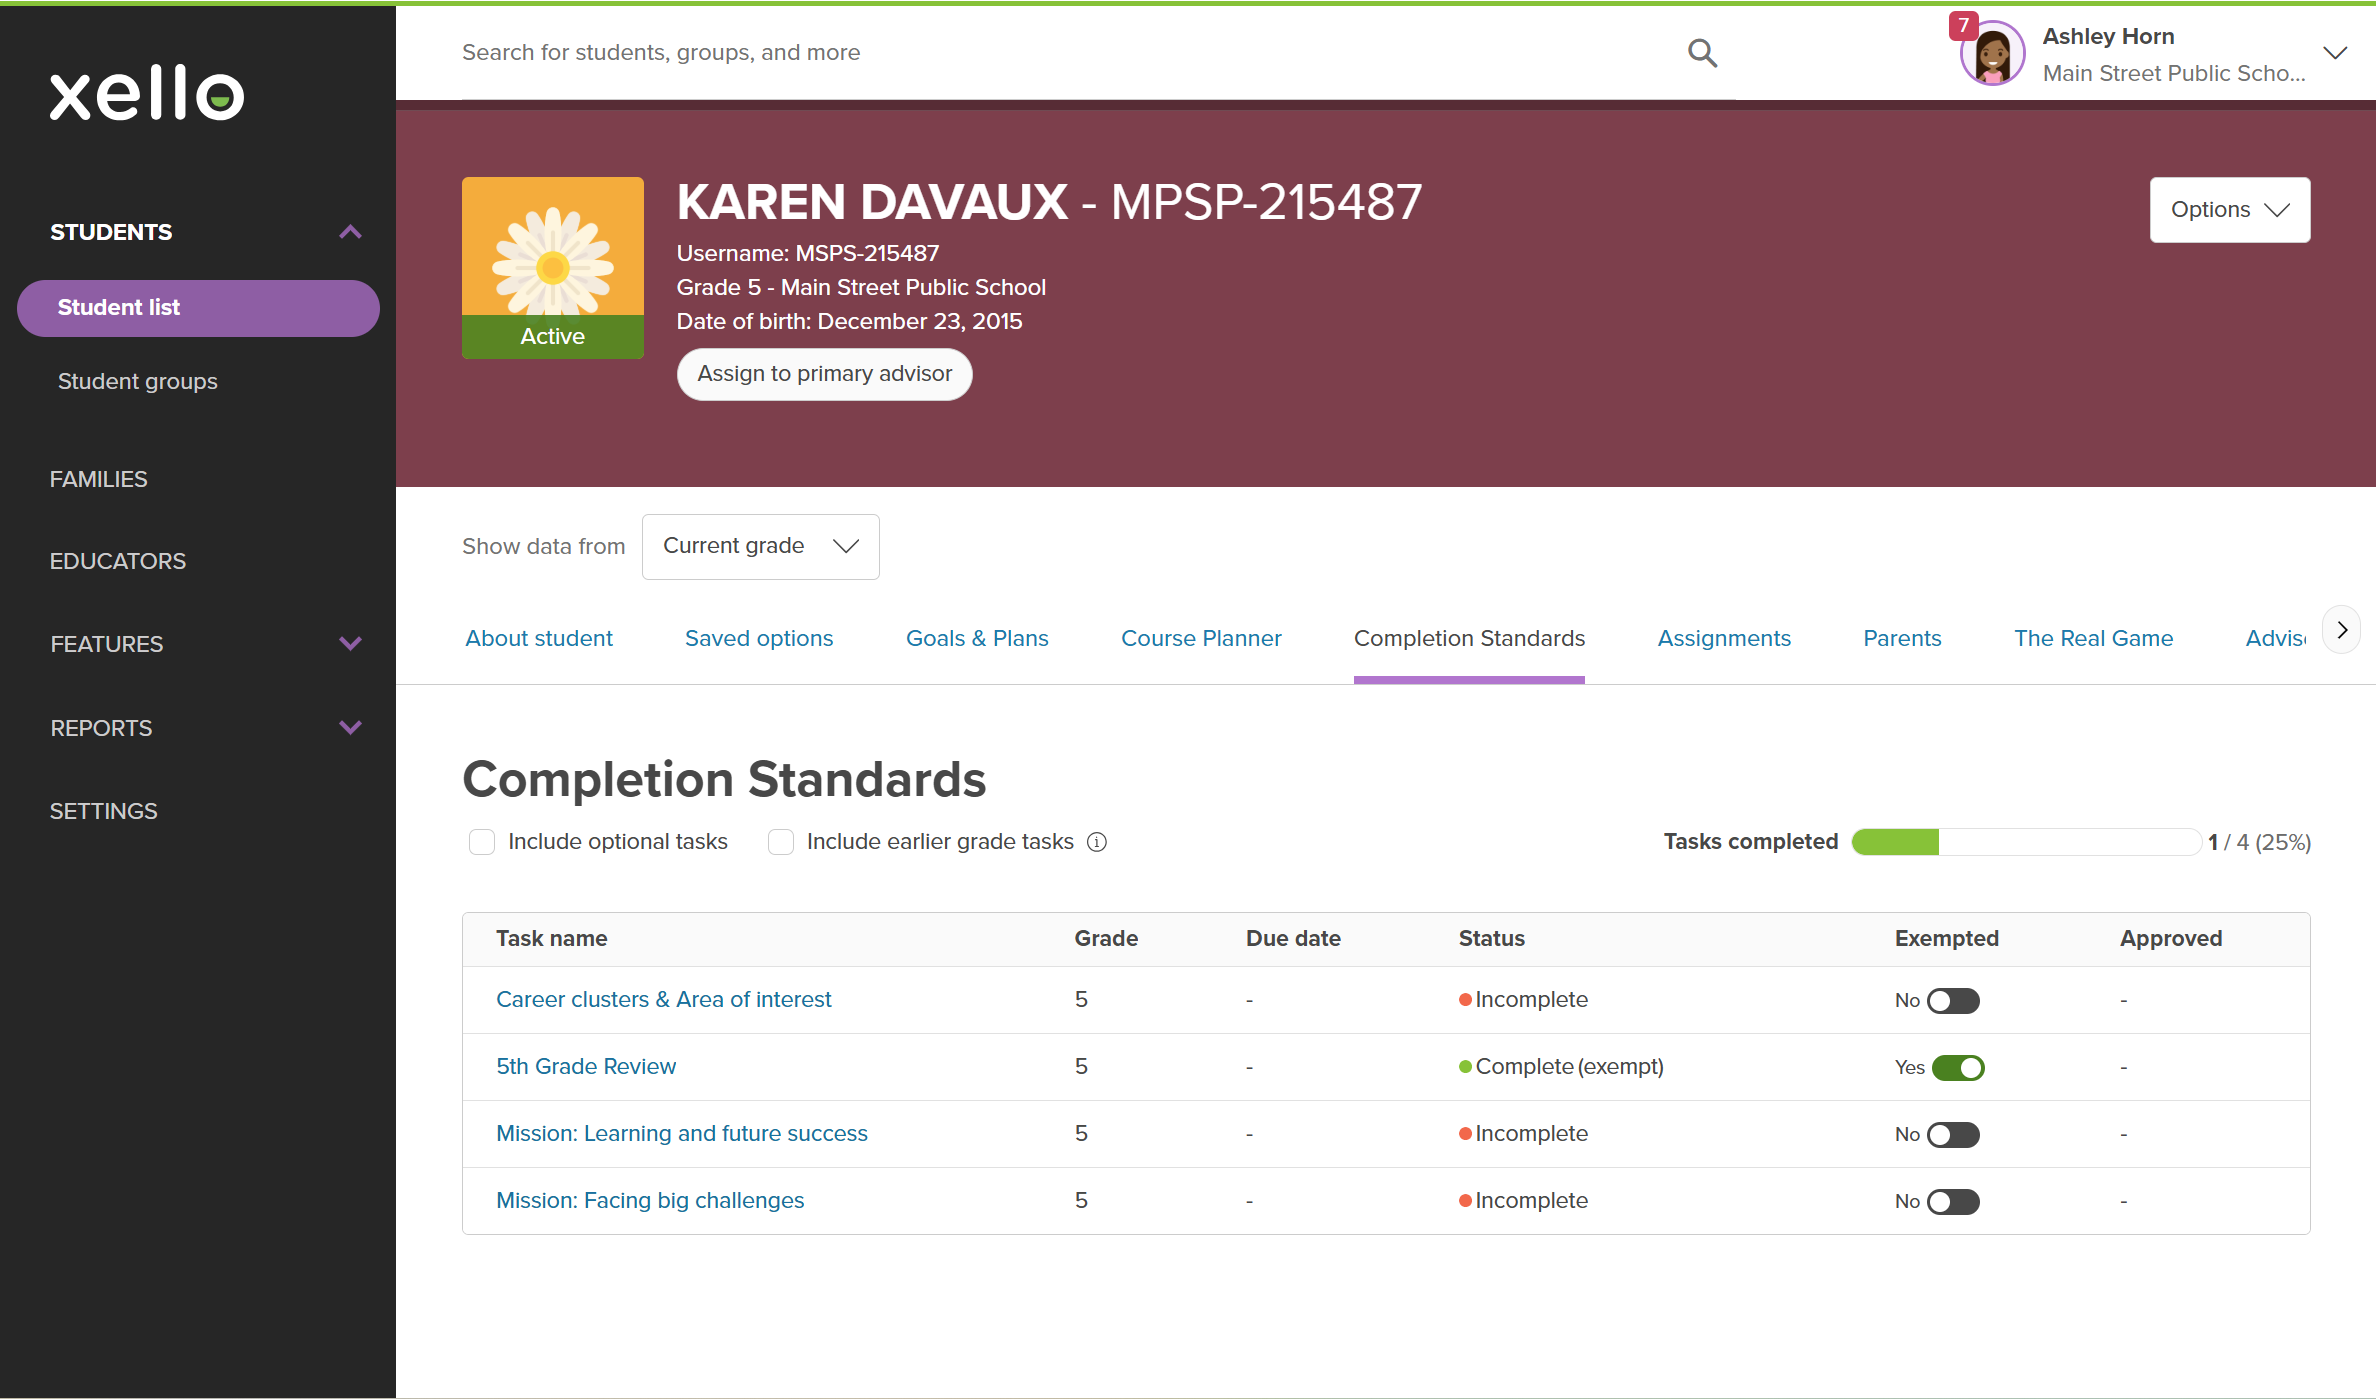This screenshot has width=2376, height=1399.
Task: Switch to the Assignments tab
Action: pyautogui.click(x=1724, y=638)
